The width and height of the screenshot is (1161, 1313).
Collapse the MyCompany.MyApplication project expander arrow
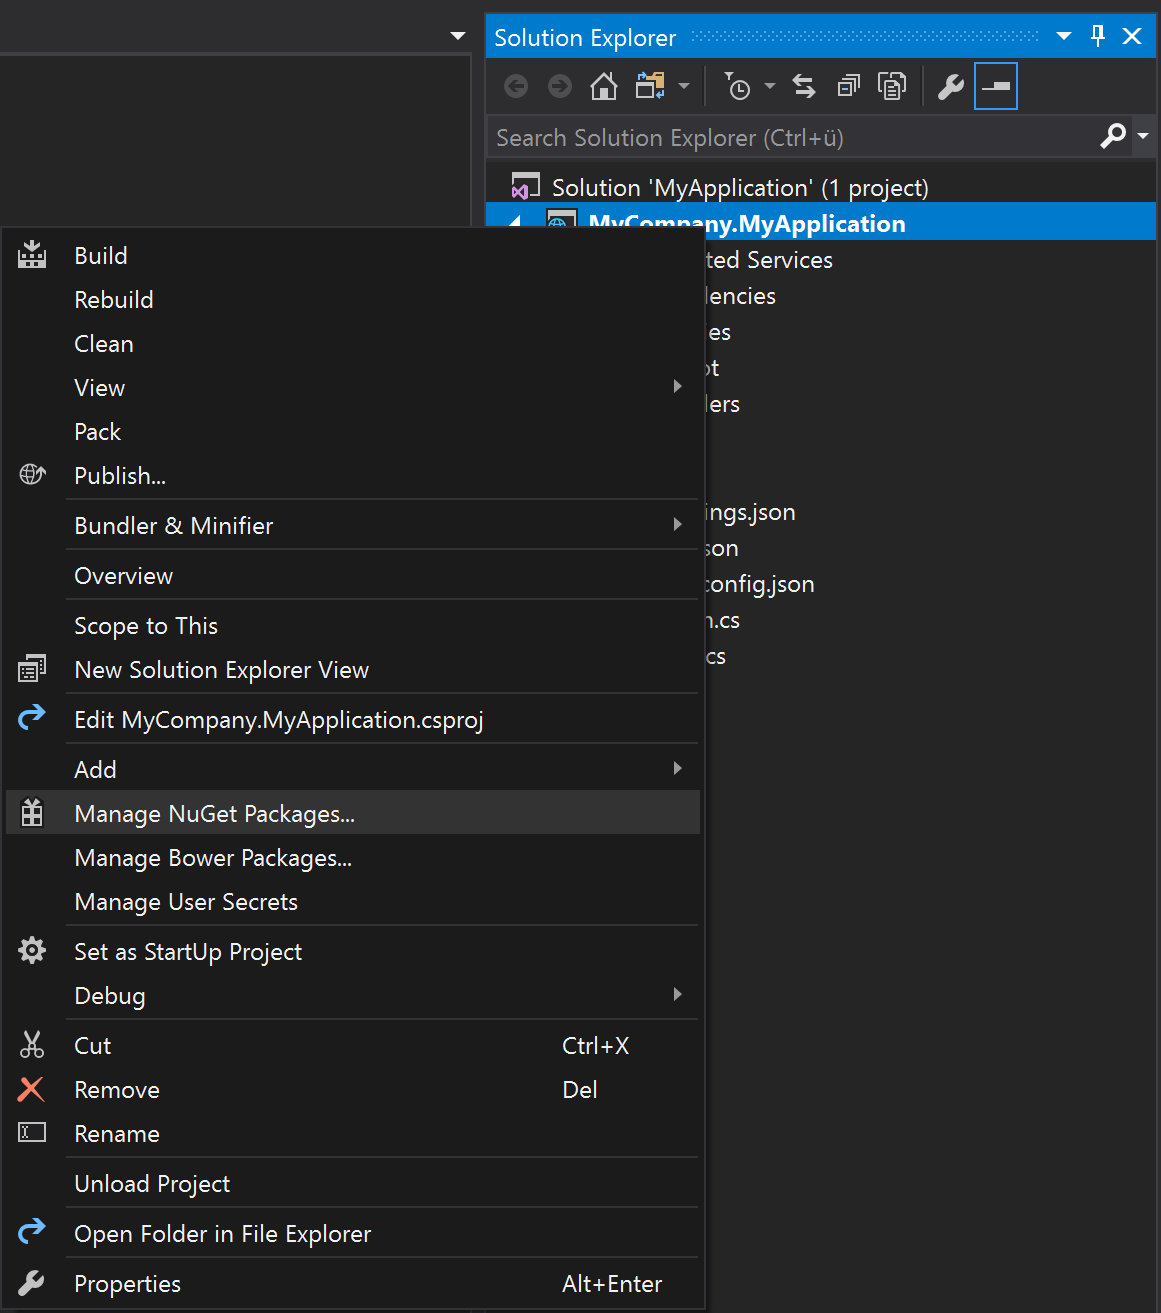coord(515,222)
